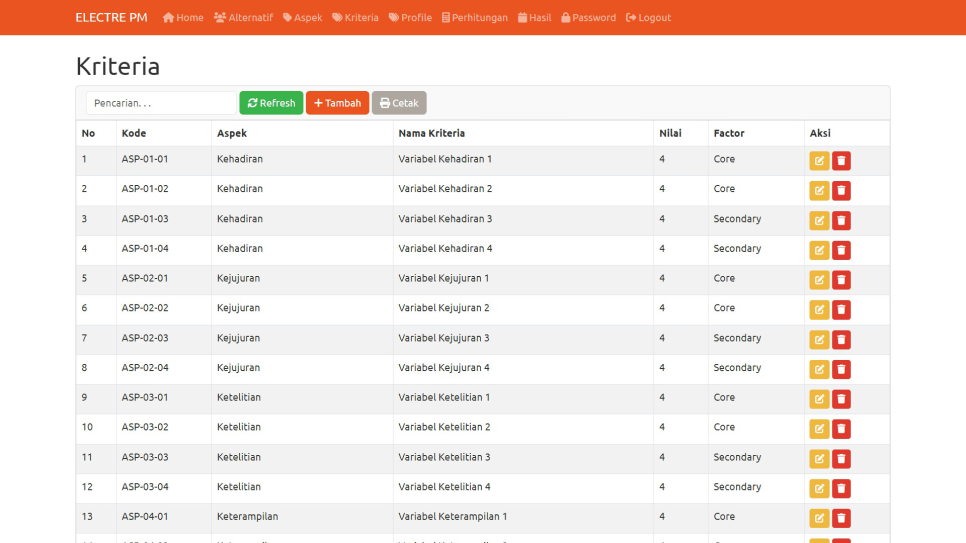Edit row ASP-03-03
This screenshot has height=543, width=966.
[x=819, y=459]
